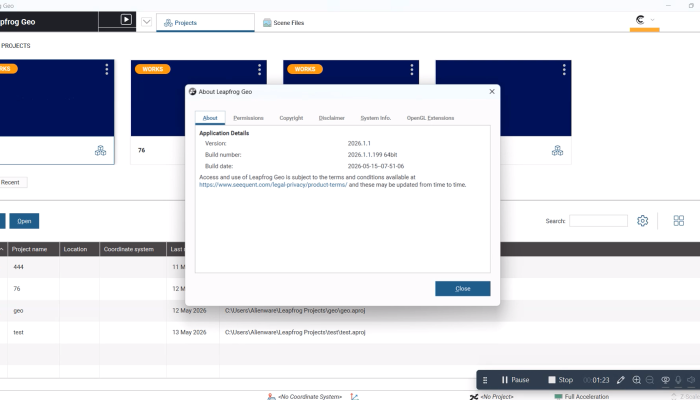Open options menu on the third project card

(412, 69)
